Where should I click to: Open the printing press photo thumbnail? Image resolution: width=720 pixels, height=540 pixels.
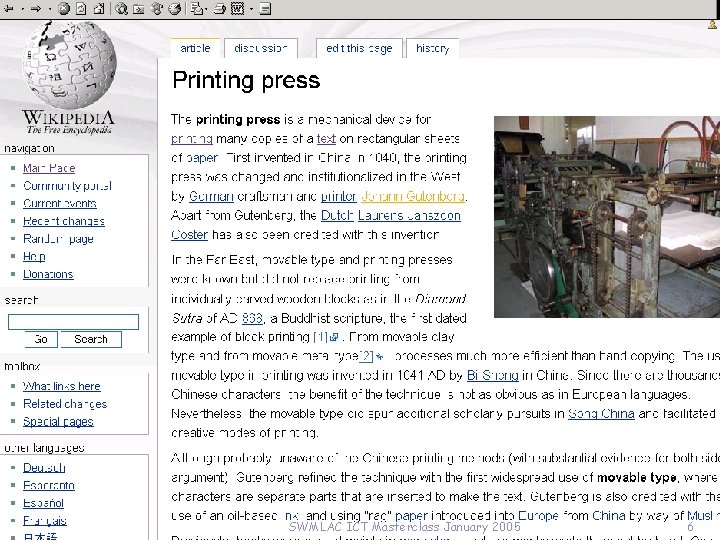click(x=607, y=217)
